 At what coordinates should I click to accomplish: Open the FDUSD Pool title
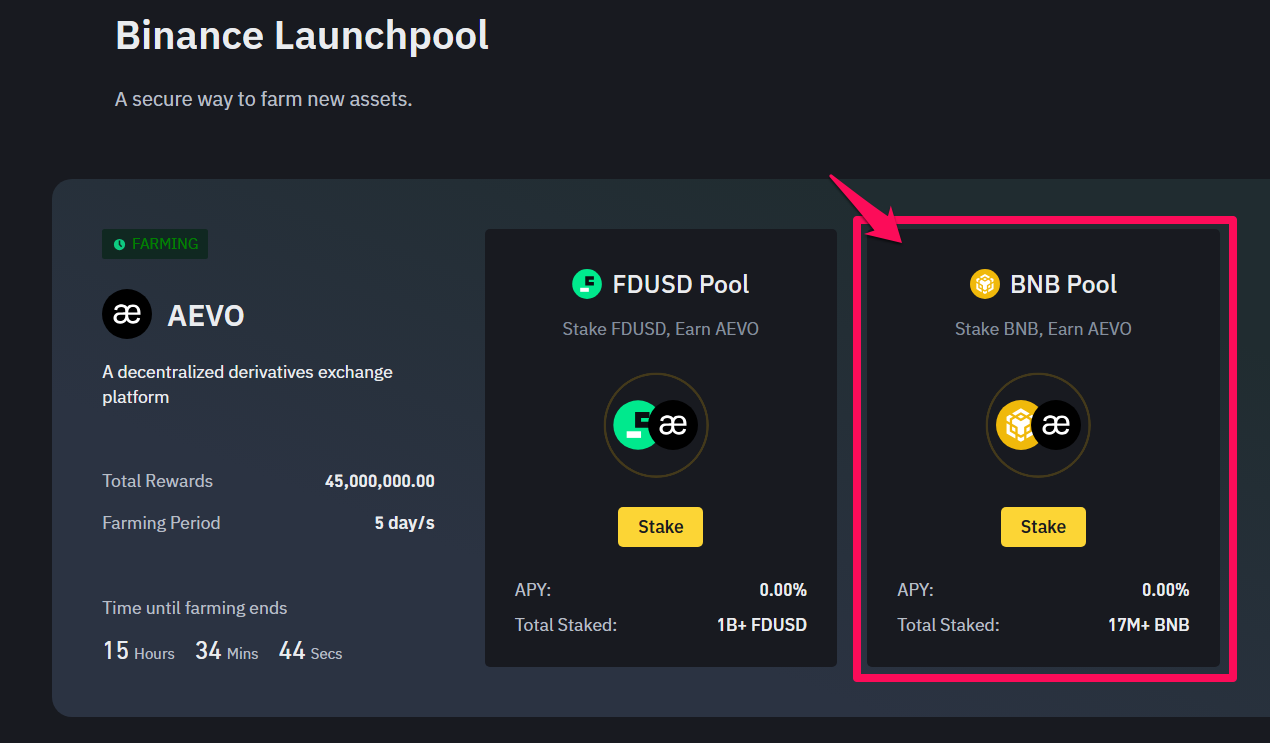[681, 284]
